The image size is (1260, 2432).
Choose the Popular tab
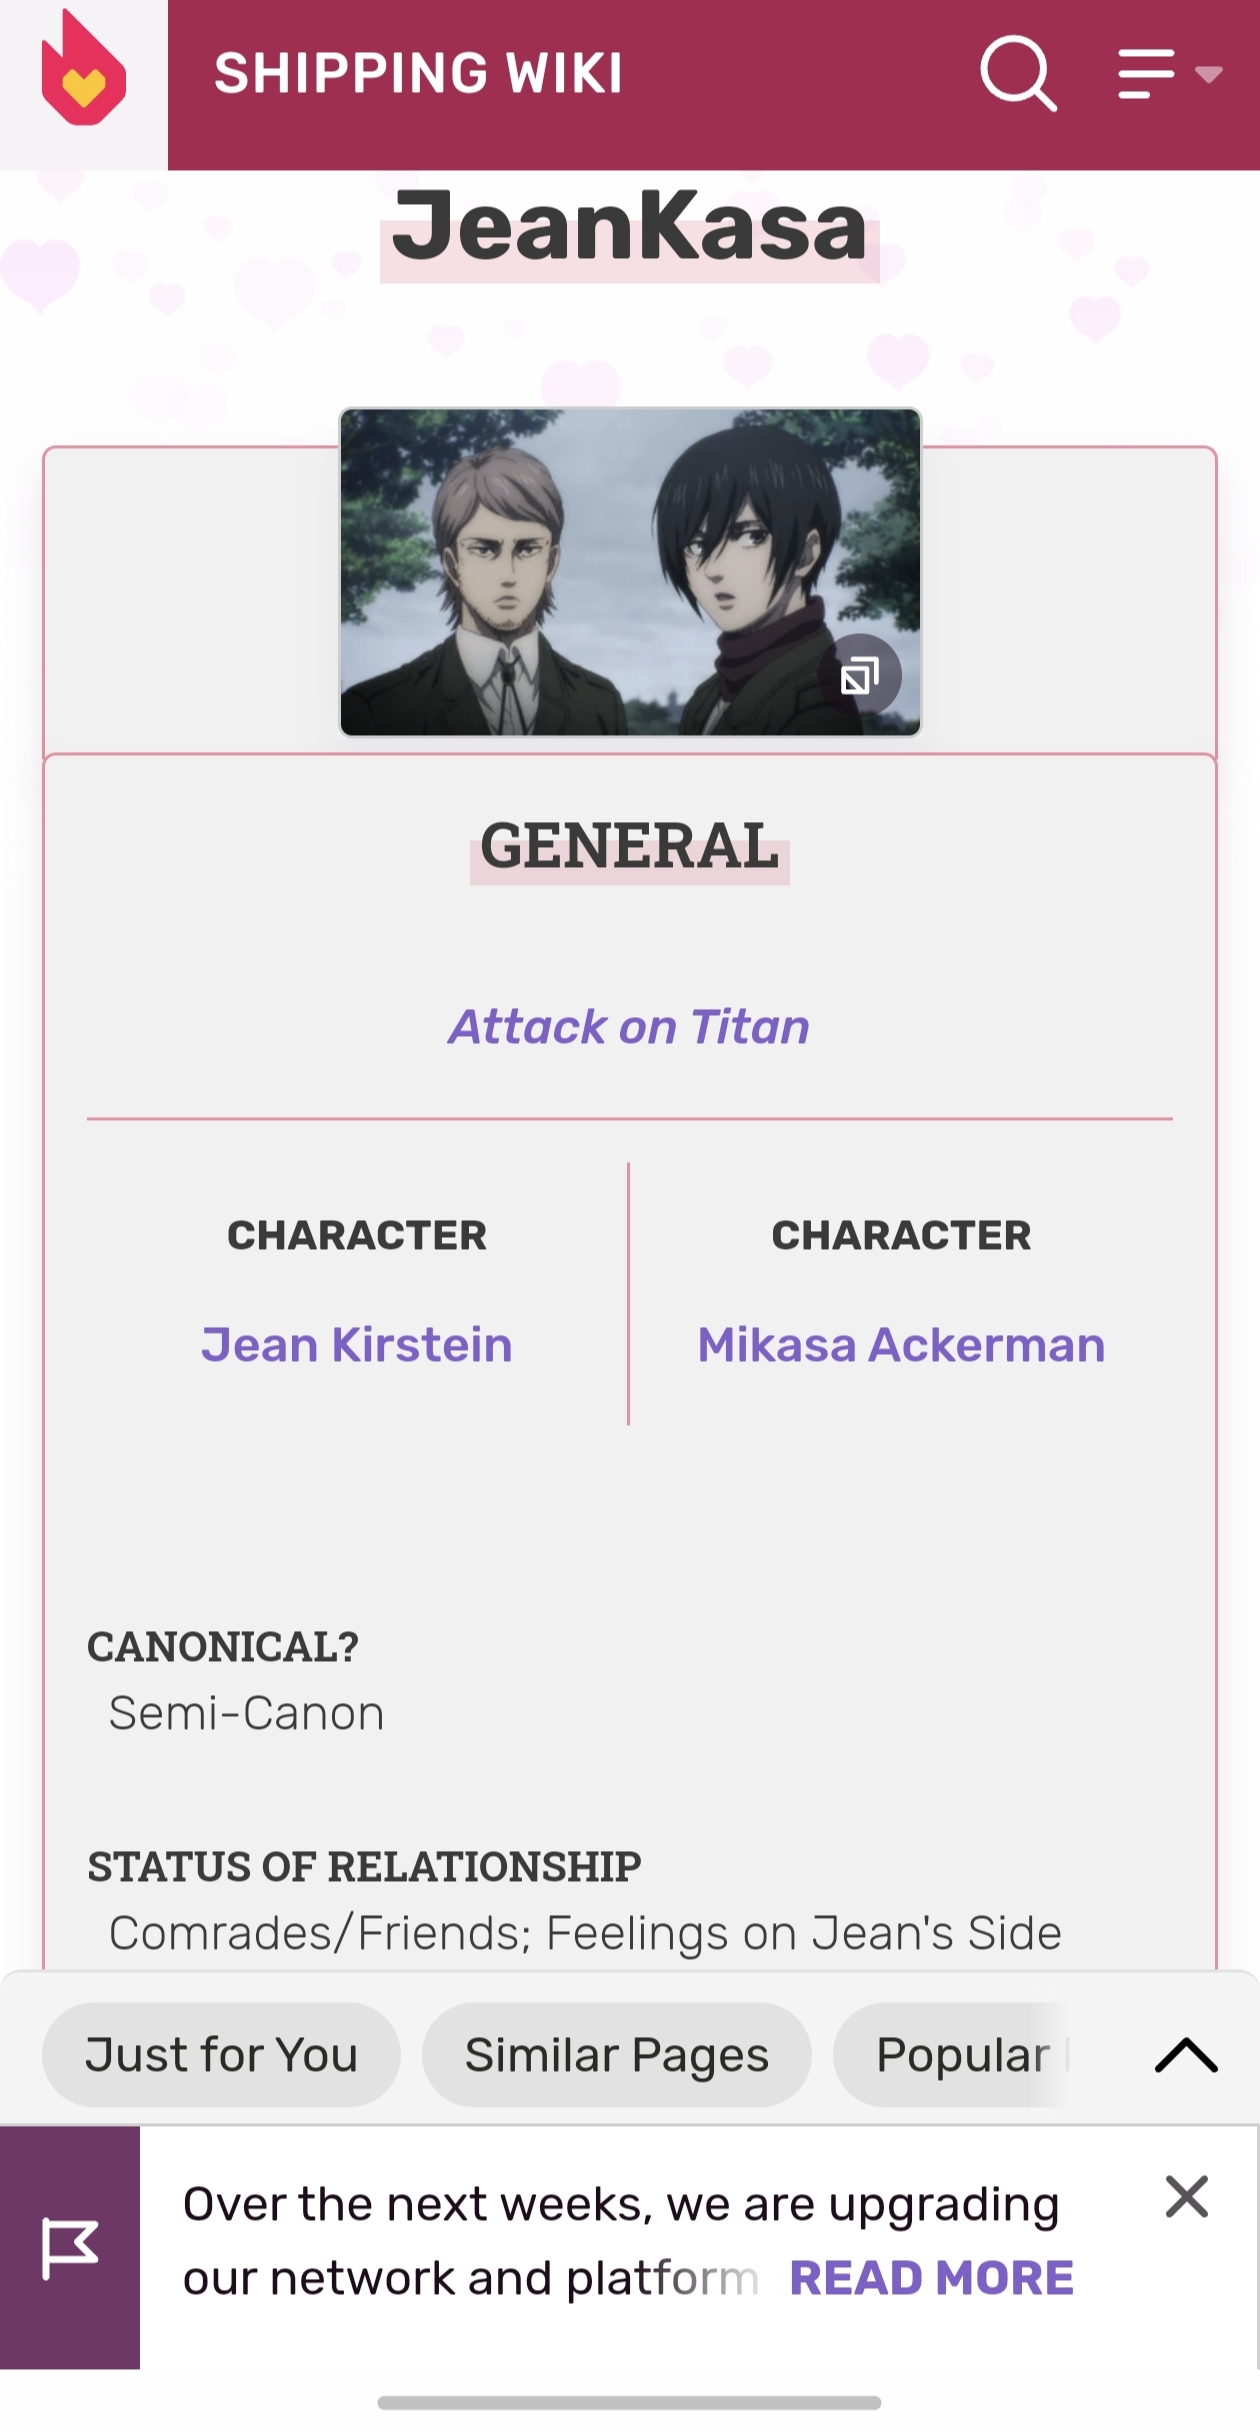(962, 2056)
